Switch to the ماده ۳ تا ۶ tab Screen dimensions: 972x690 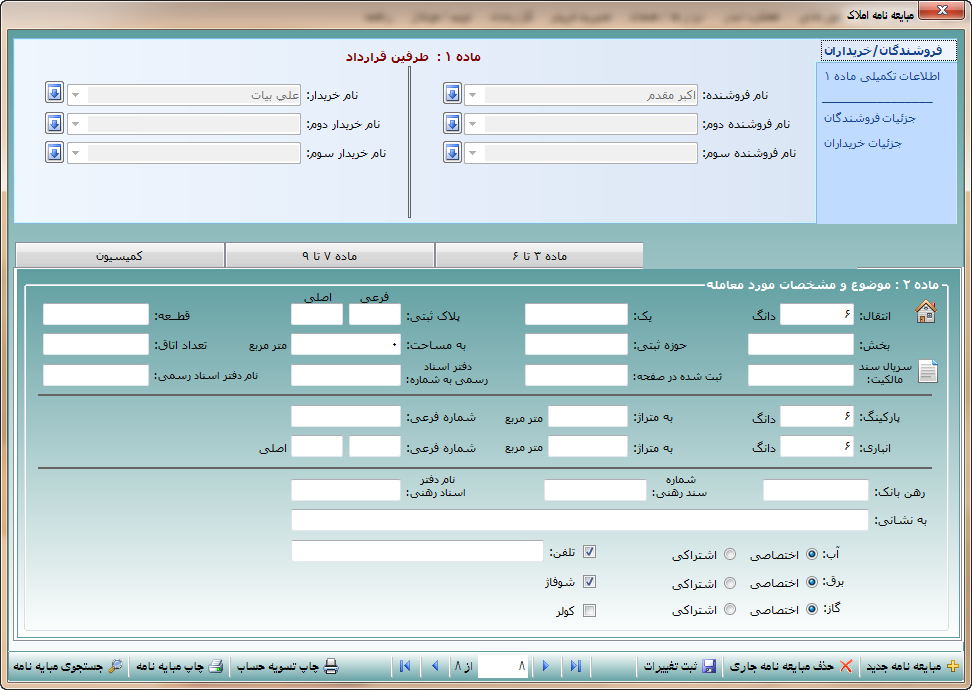pos(538,256)
